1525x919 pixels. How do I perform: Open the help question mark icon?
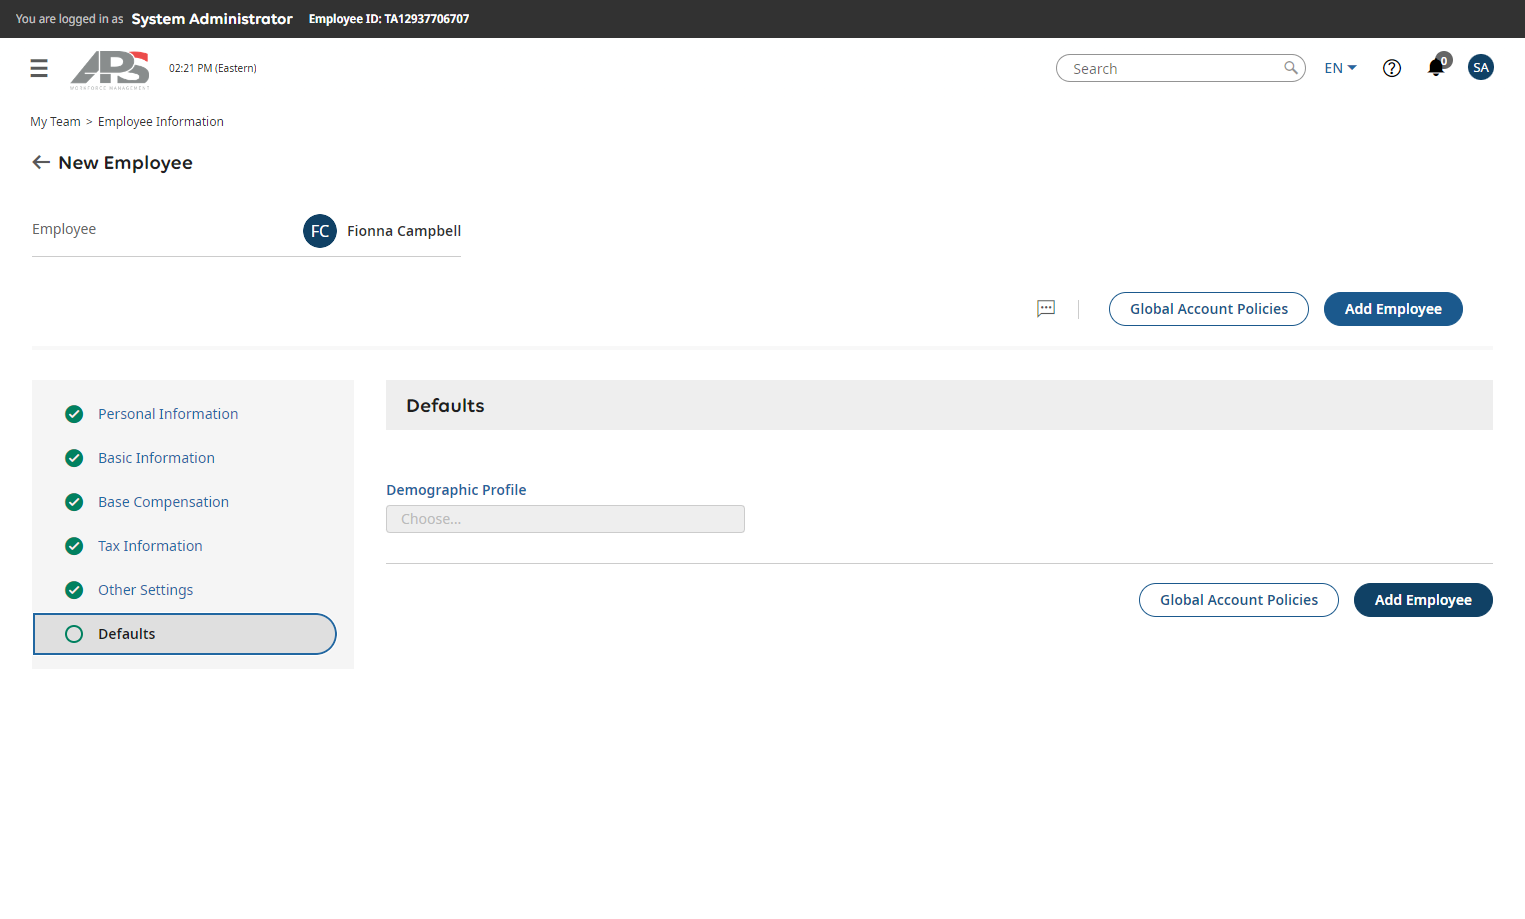1392,68
